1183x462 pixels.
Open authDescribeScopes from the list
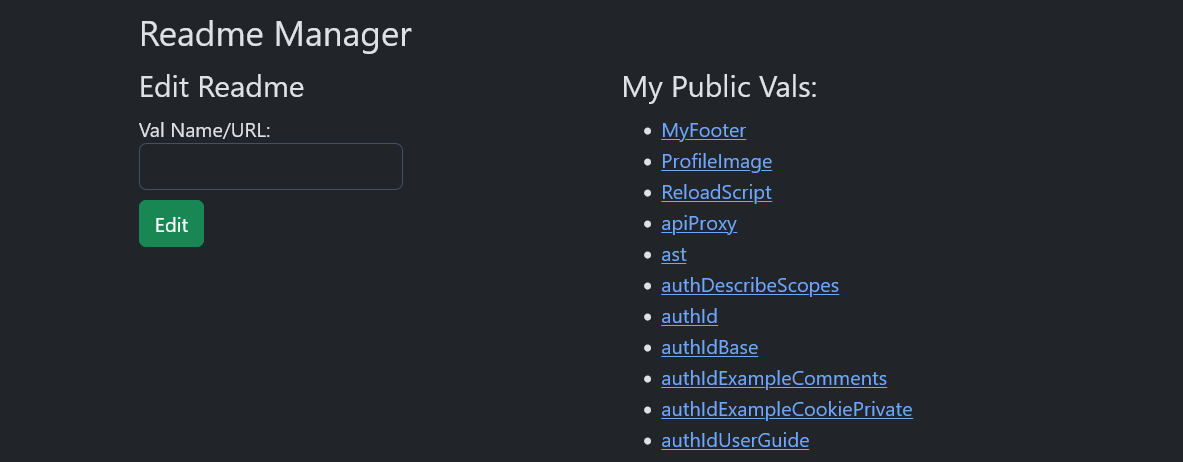click(749, 285)
